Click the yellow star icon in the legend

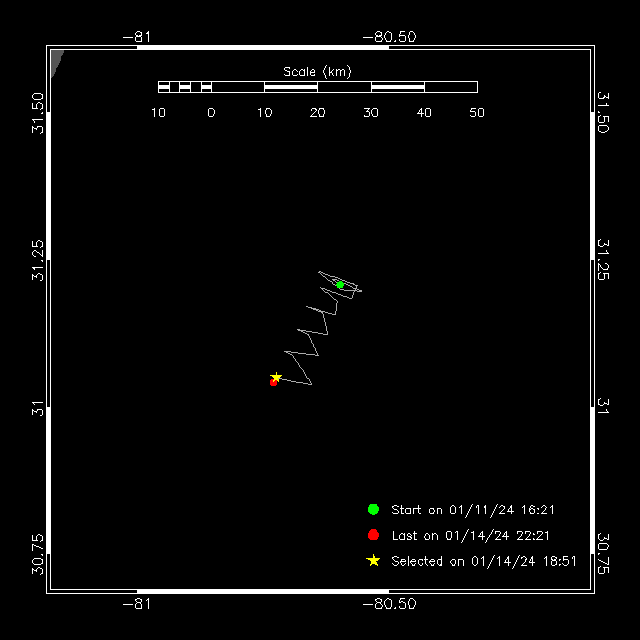(x=373, y=560)
